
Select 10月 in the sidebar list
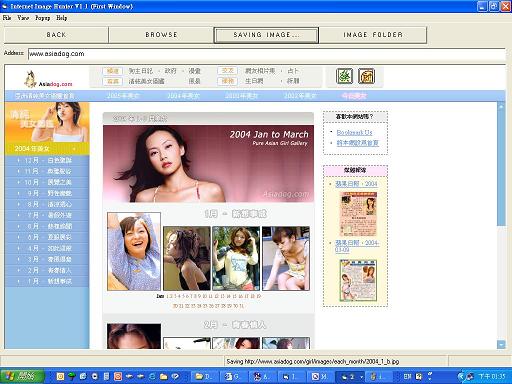(x=47, y=182)
